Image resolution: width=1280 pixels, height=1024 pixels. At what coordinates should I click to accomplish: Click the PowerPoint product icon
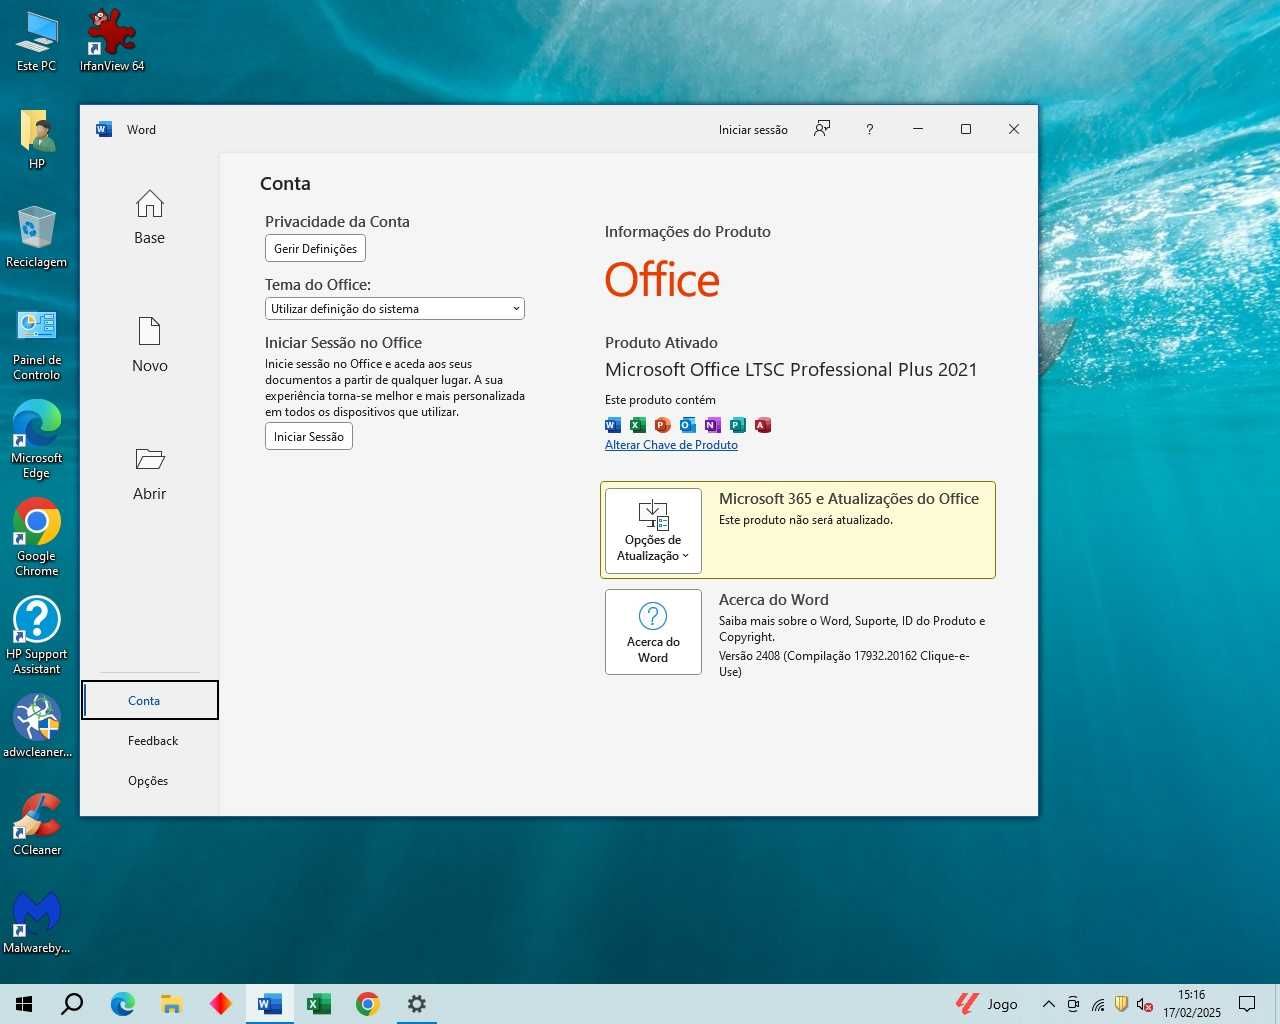tap(662, 425)
